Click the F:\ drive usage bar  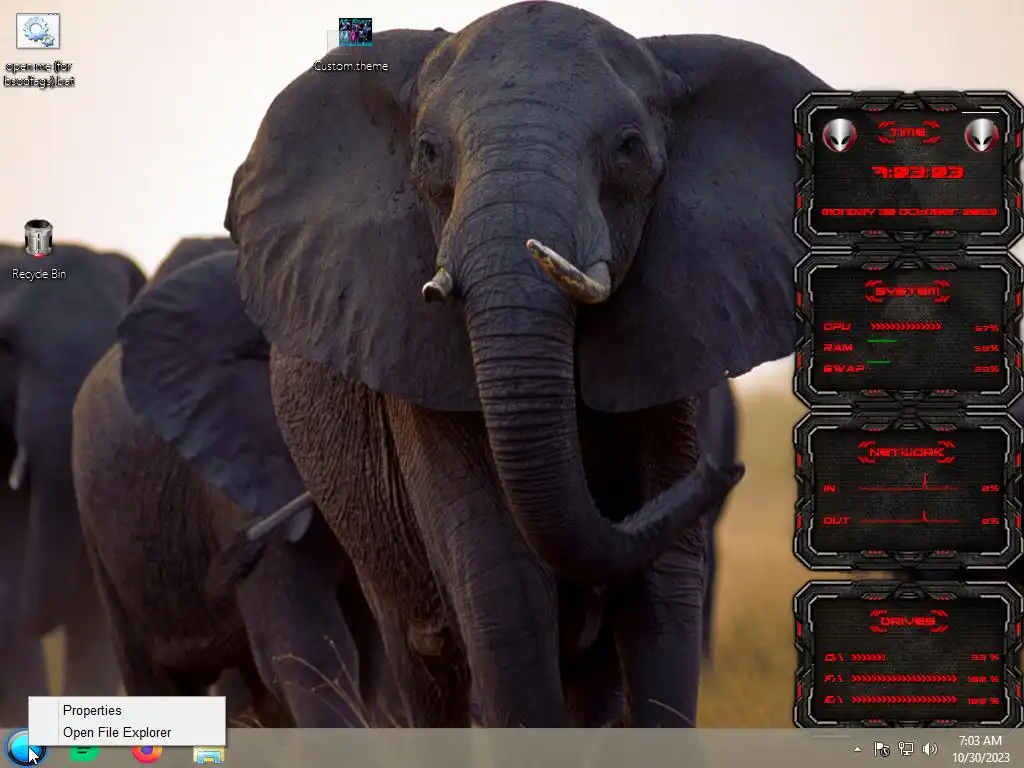click(x=905, y=679)
